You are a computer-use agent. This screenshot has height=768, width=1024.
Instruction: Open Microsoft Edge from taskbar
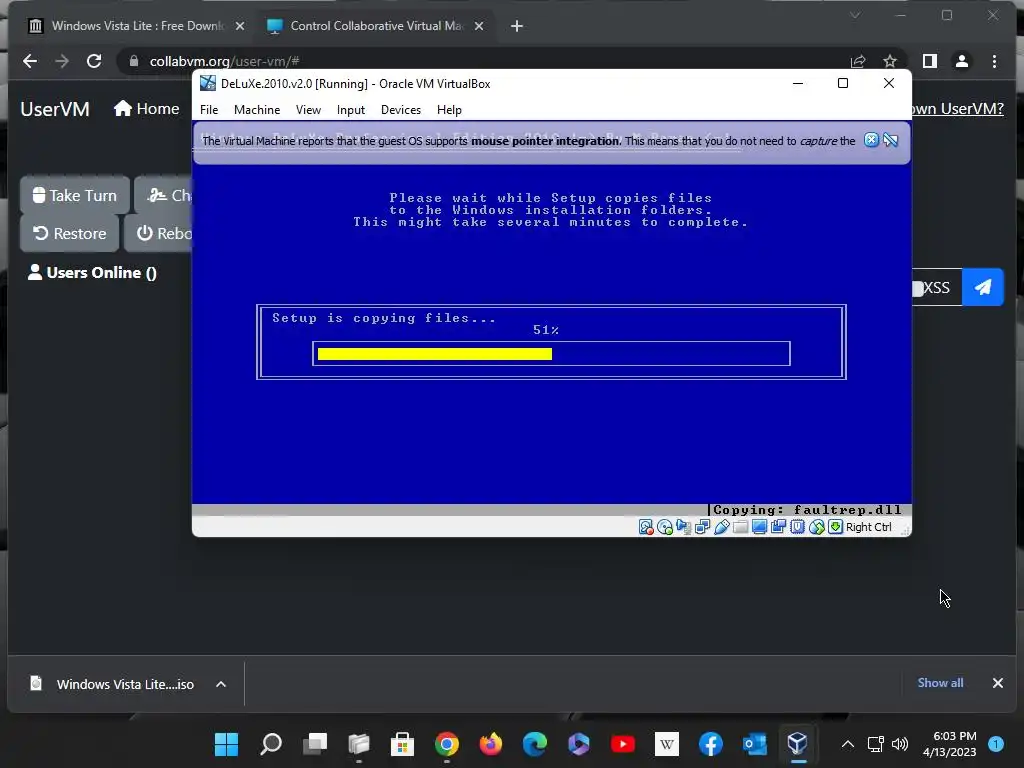[x=534, y=744]
